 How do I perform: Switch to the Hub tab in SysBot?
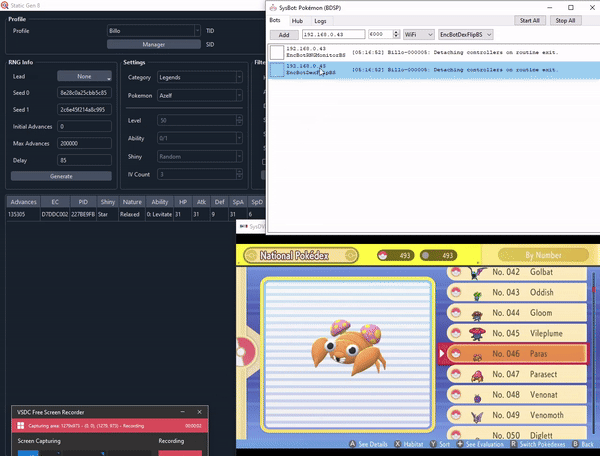(297, 21)
